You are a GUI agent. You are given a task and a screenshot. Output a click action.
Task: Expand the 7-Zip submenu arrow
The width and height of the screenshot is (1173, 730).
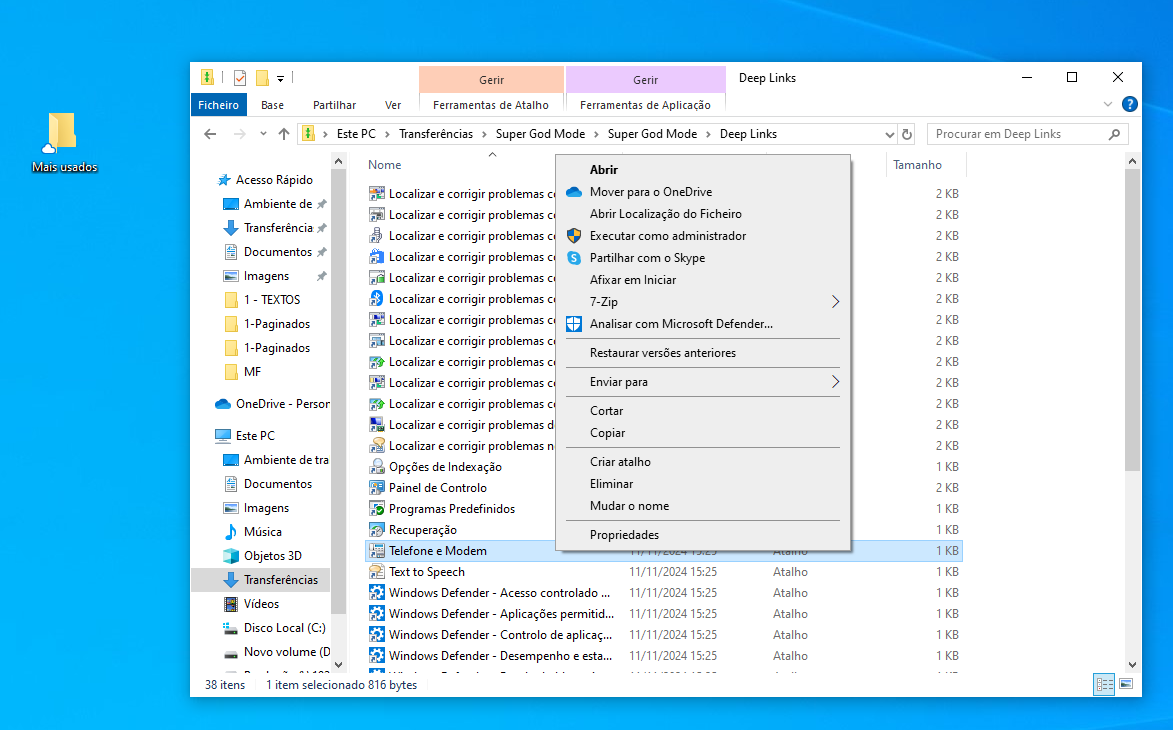[836, 302]
